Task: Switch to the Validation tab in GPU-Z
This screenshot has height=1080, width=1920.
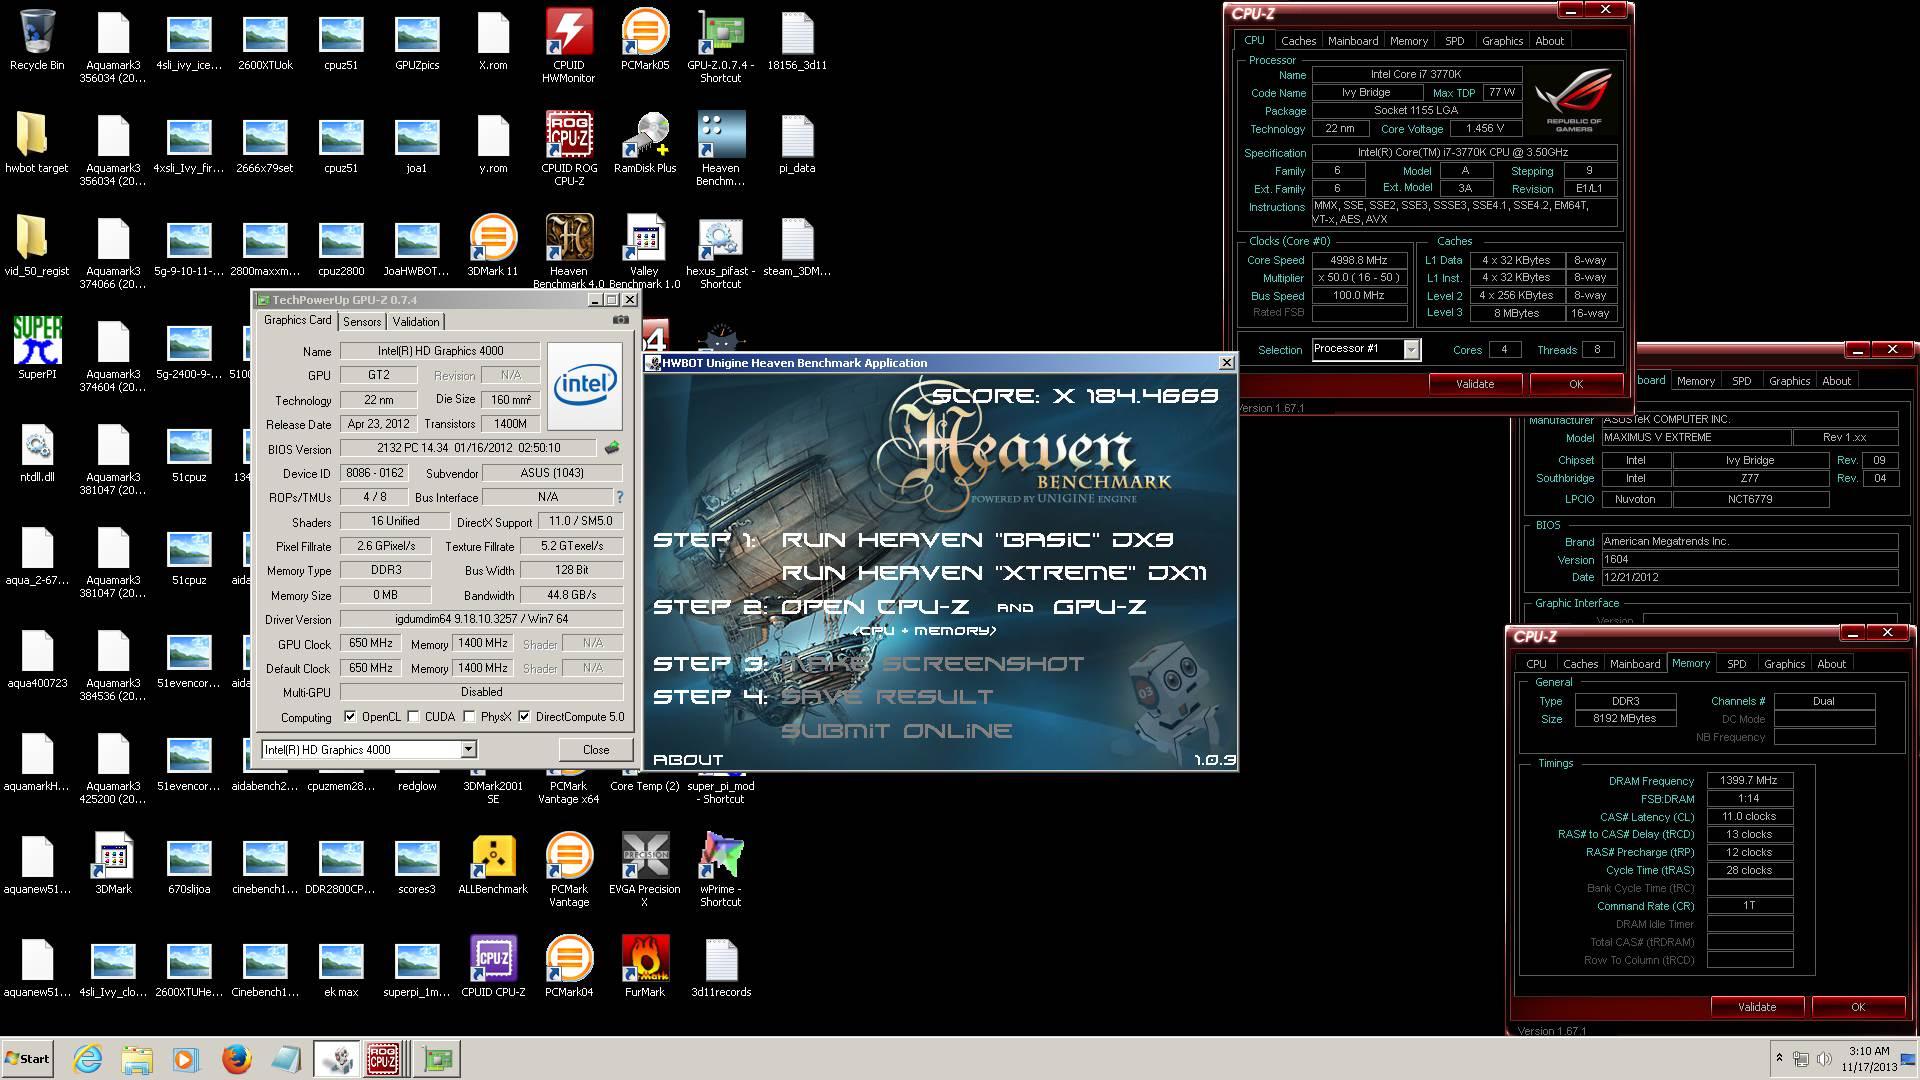Action: point(415,321)
